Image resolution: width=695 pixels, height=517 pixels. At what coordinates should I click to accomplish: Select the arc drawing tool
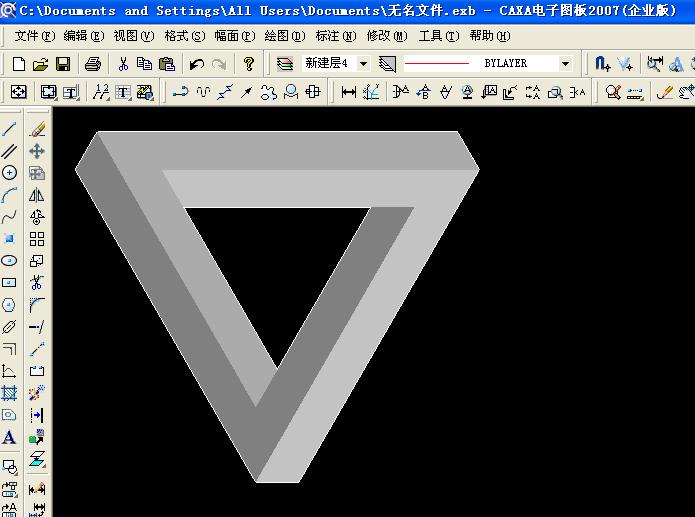coord(9,195)
